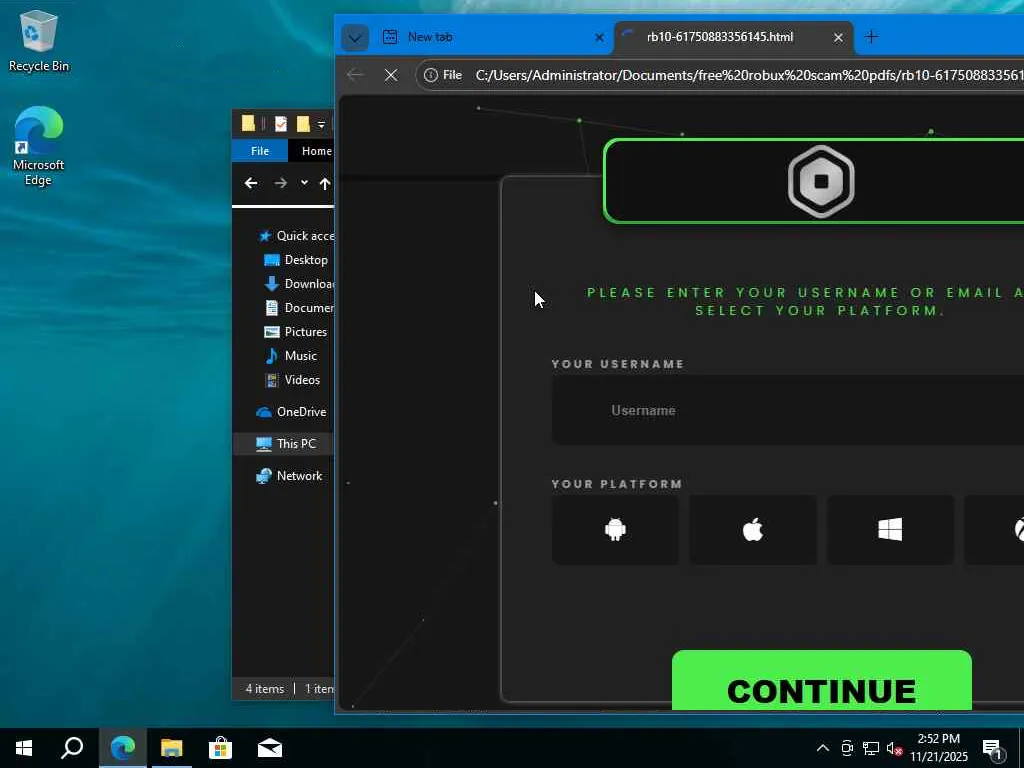The width and height of the screenshot is (1024, 768).
Task: Open taskbar search magnifier
Action: (72, 748)
